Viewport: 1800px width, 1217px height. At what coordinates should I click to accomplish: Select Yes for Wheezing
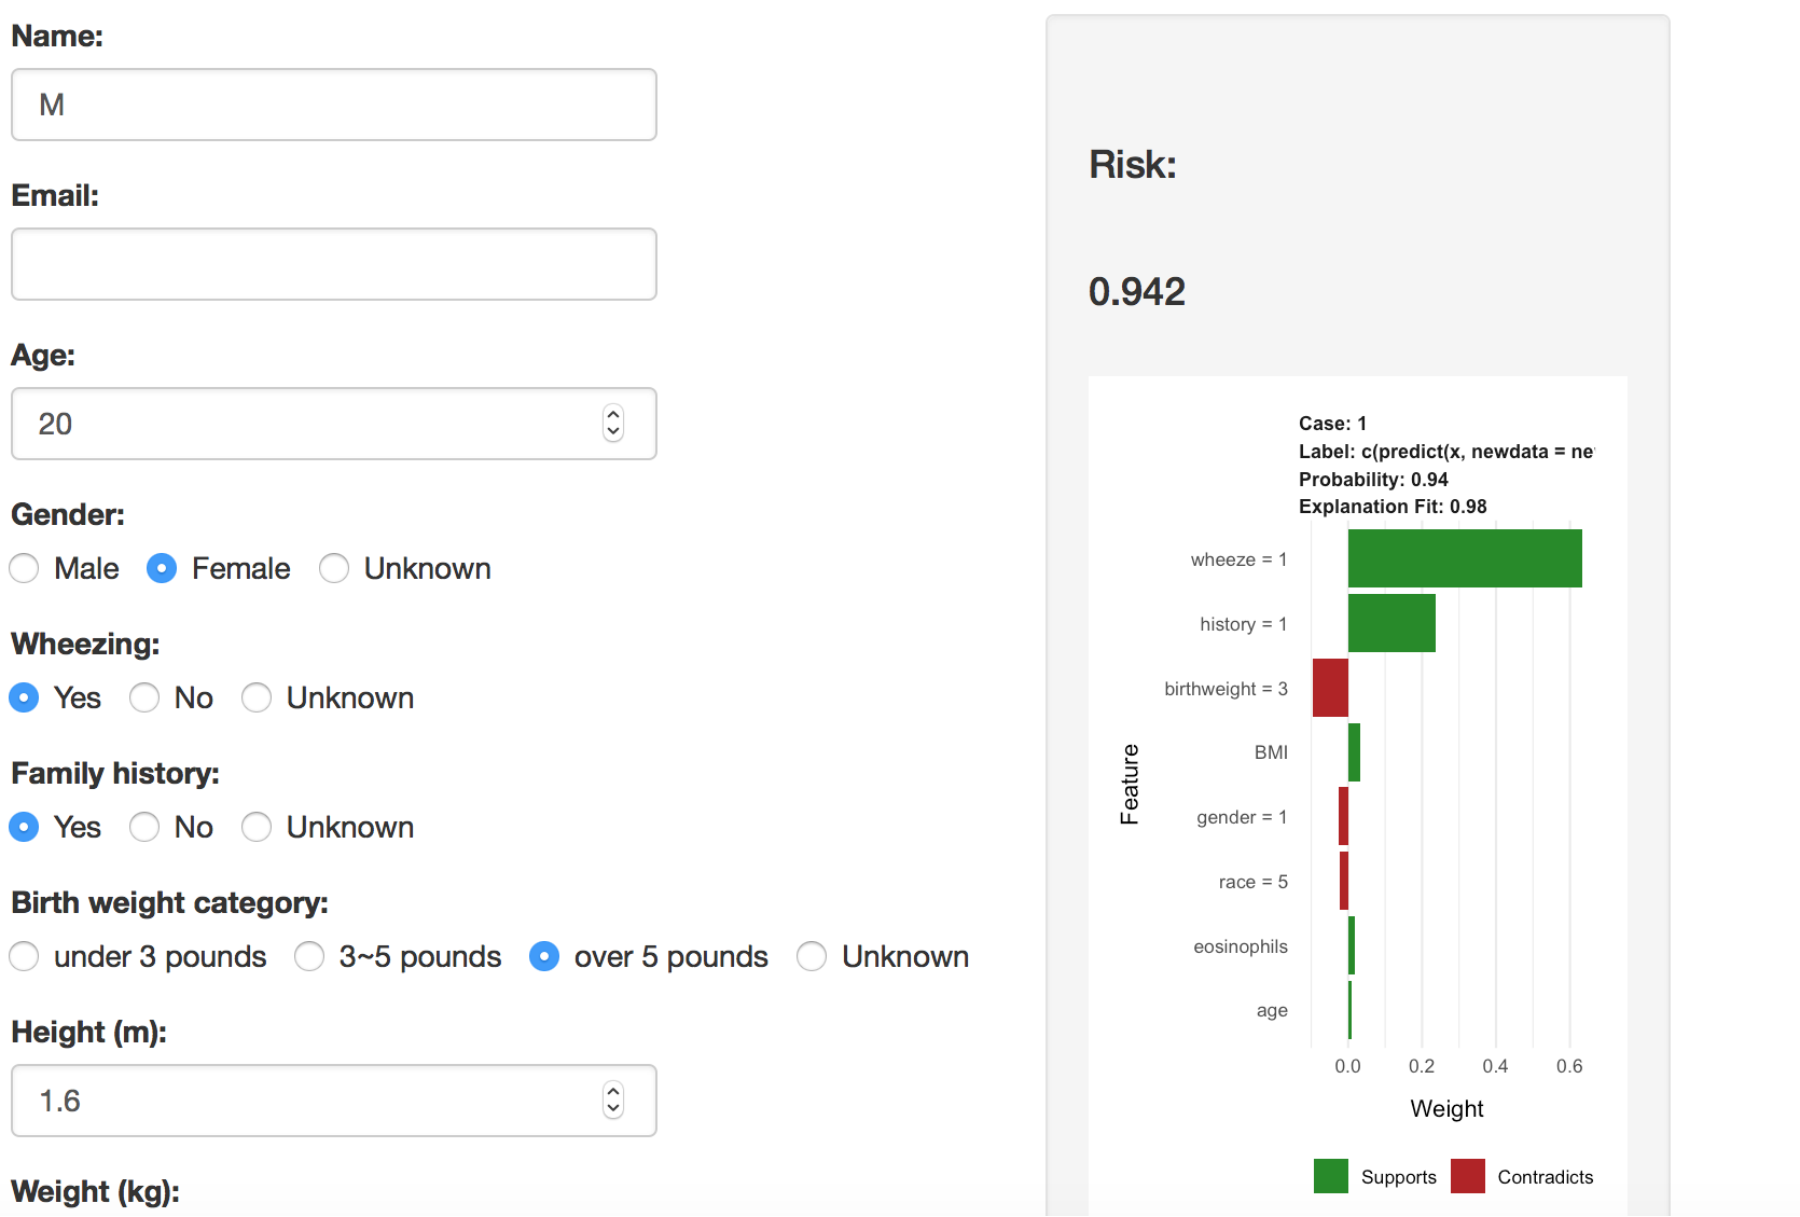[24, 698]
